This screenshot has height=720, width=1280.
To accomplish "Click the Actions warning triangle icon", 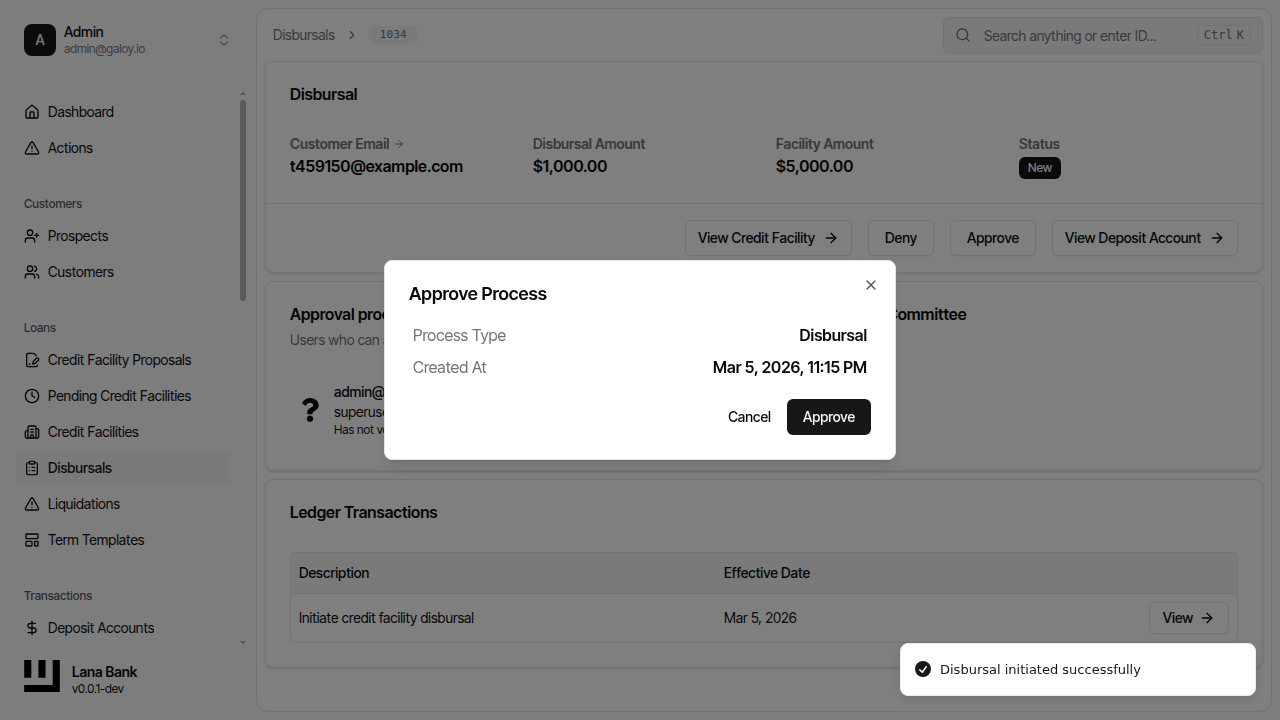I will click(32, 148).
